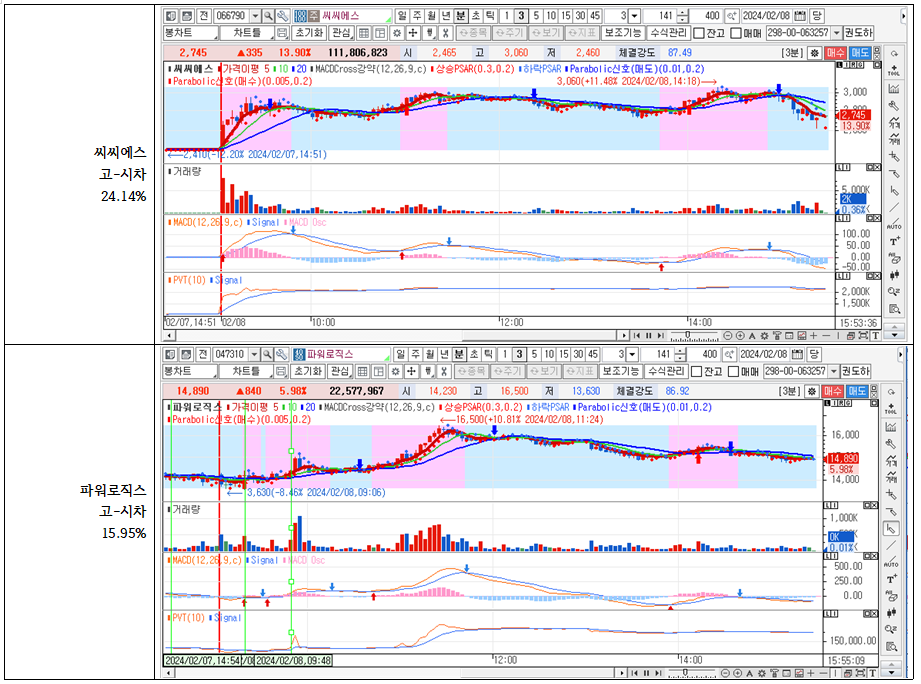Click scissors cut icon in 파워로직스 toolbar

point(444,371)
